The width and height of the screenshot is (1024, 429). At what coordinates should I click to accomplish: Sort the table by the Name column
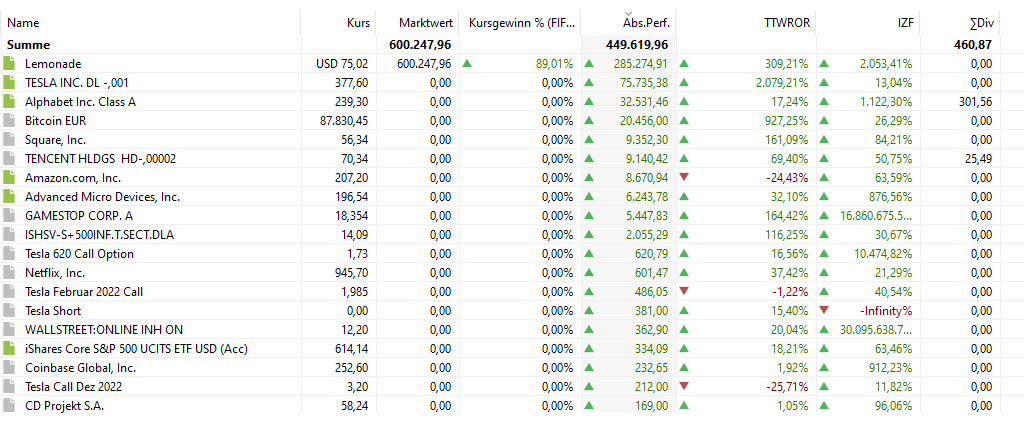(x=23, y=23)
